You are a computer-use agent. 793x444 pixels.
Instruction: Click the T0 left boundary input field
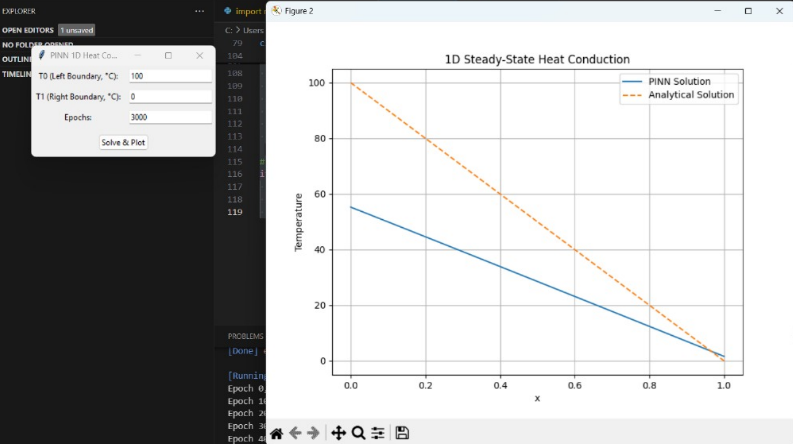tap(170, 76)
